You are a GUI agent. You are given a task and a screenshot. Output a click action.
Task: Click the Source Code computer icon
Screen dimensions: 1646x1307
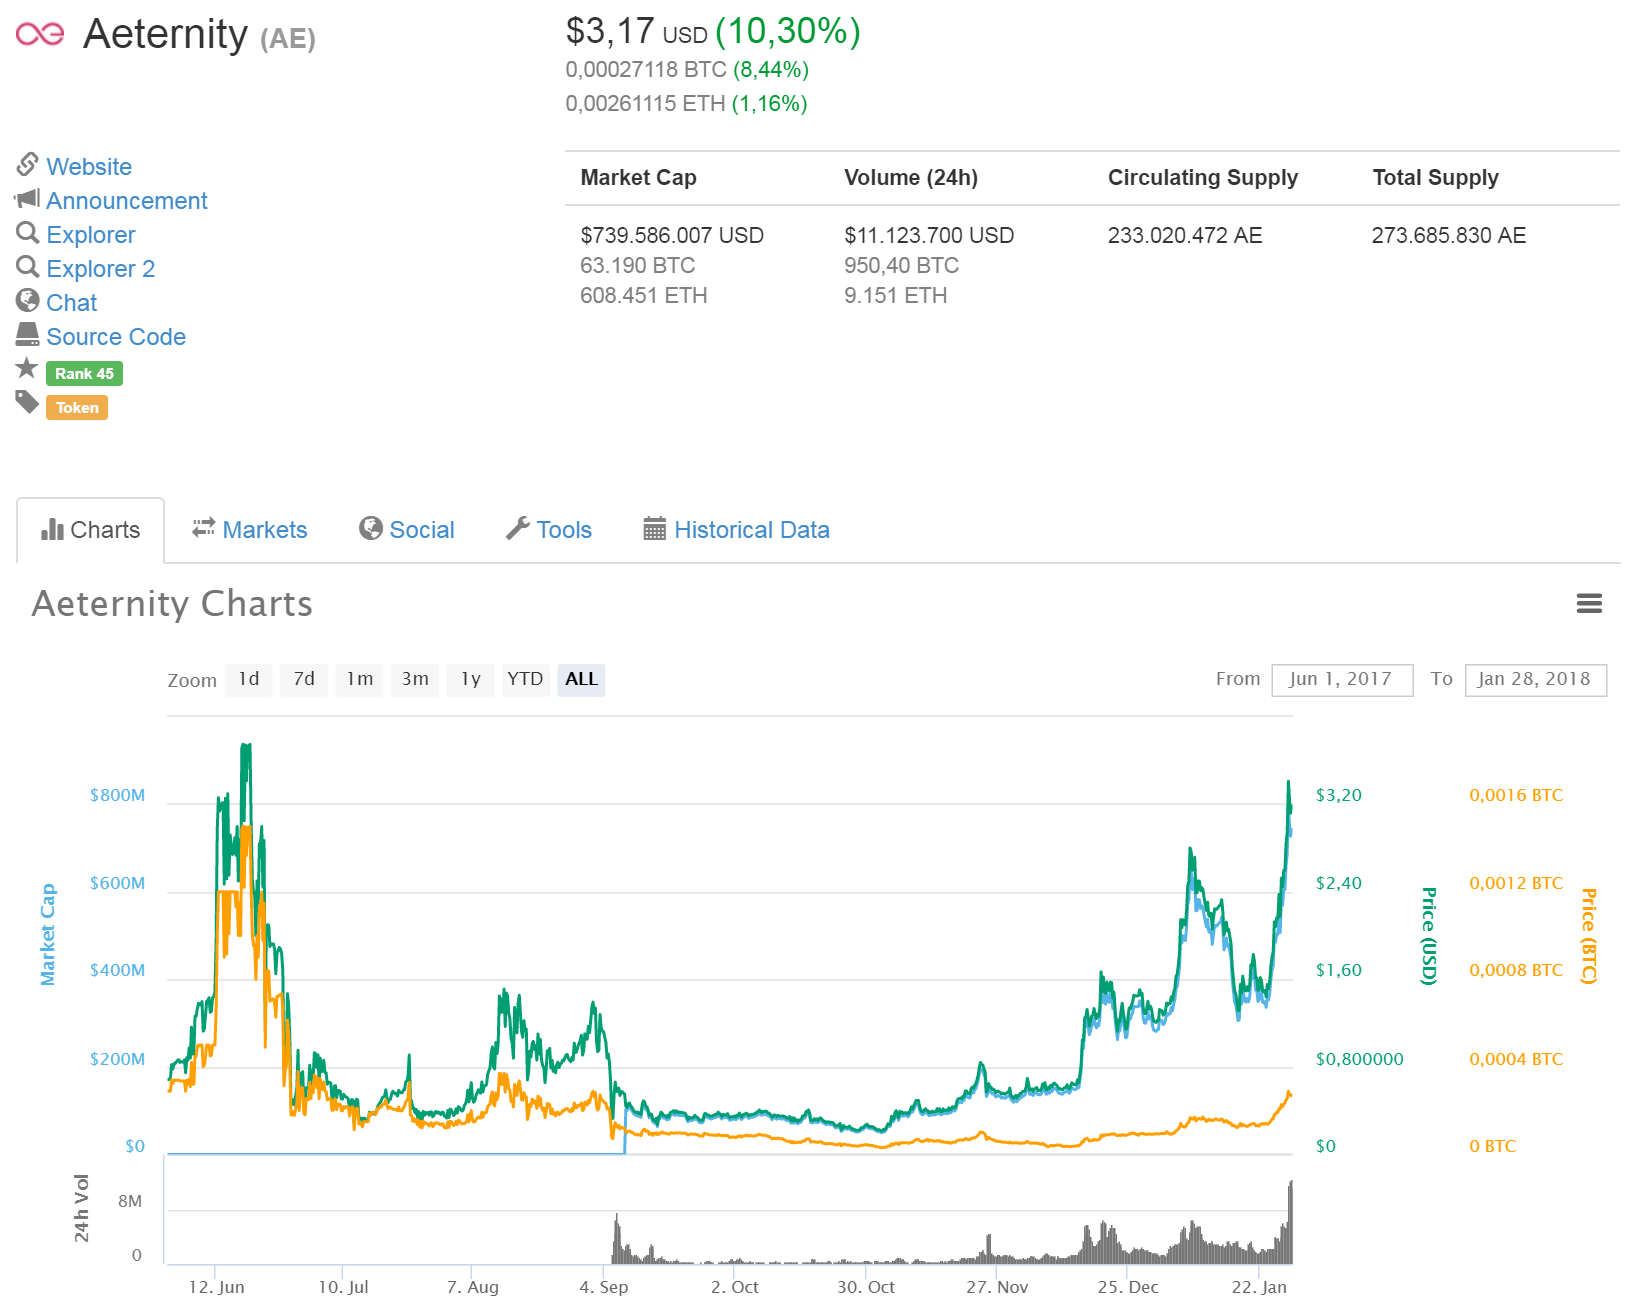click(27, 335)
